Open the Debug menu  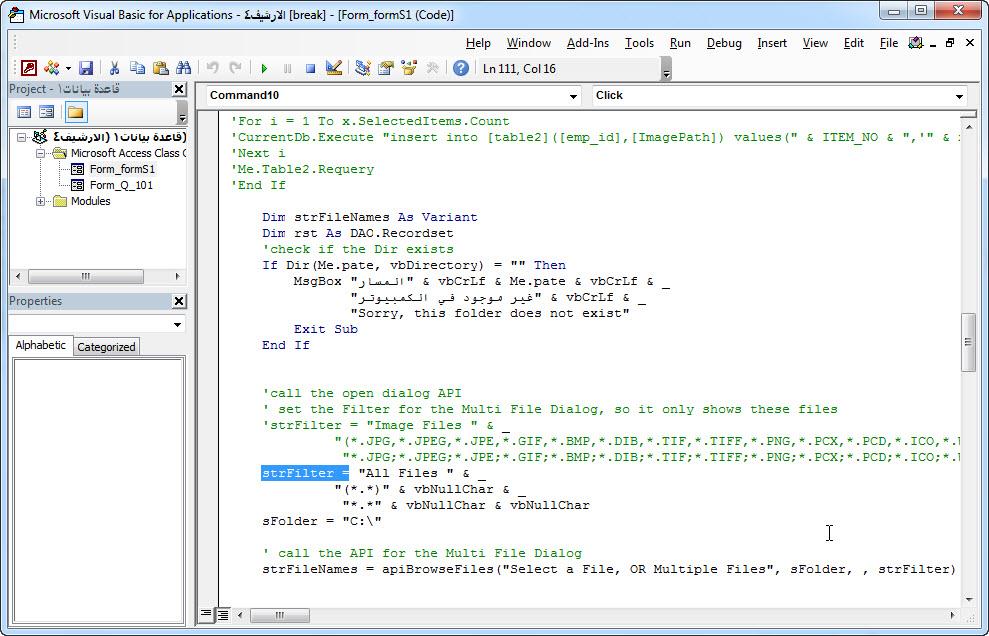point(724,43)
